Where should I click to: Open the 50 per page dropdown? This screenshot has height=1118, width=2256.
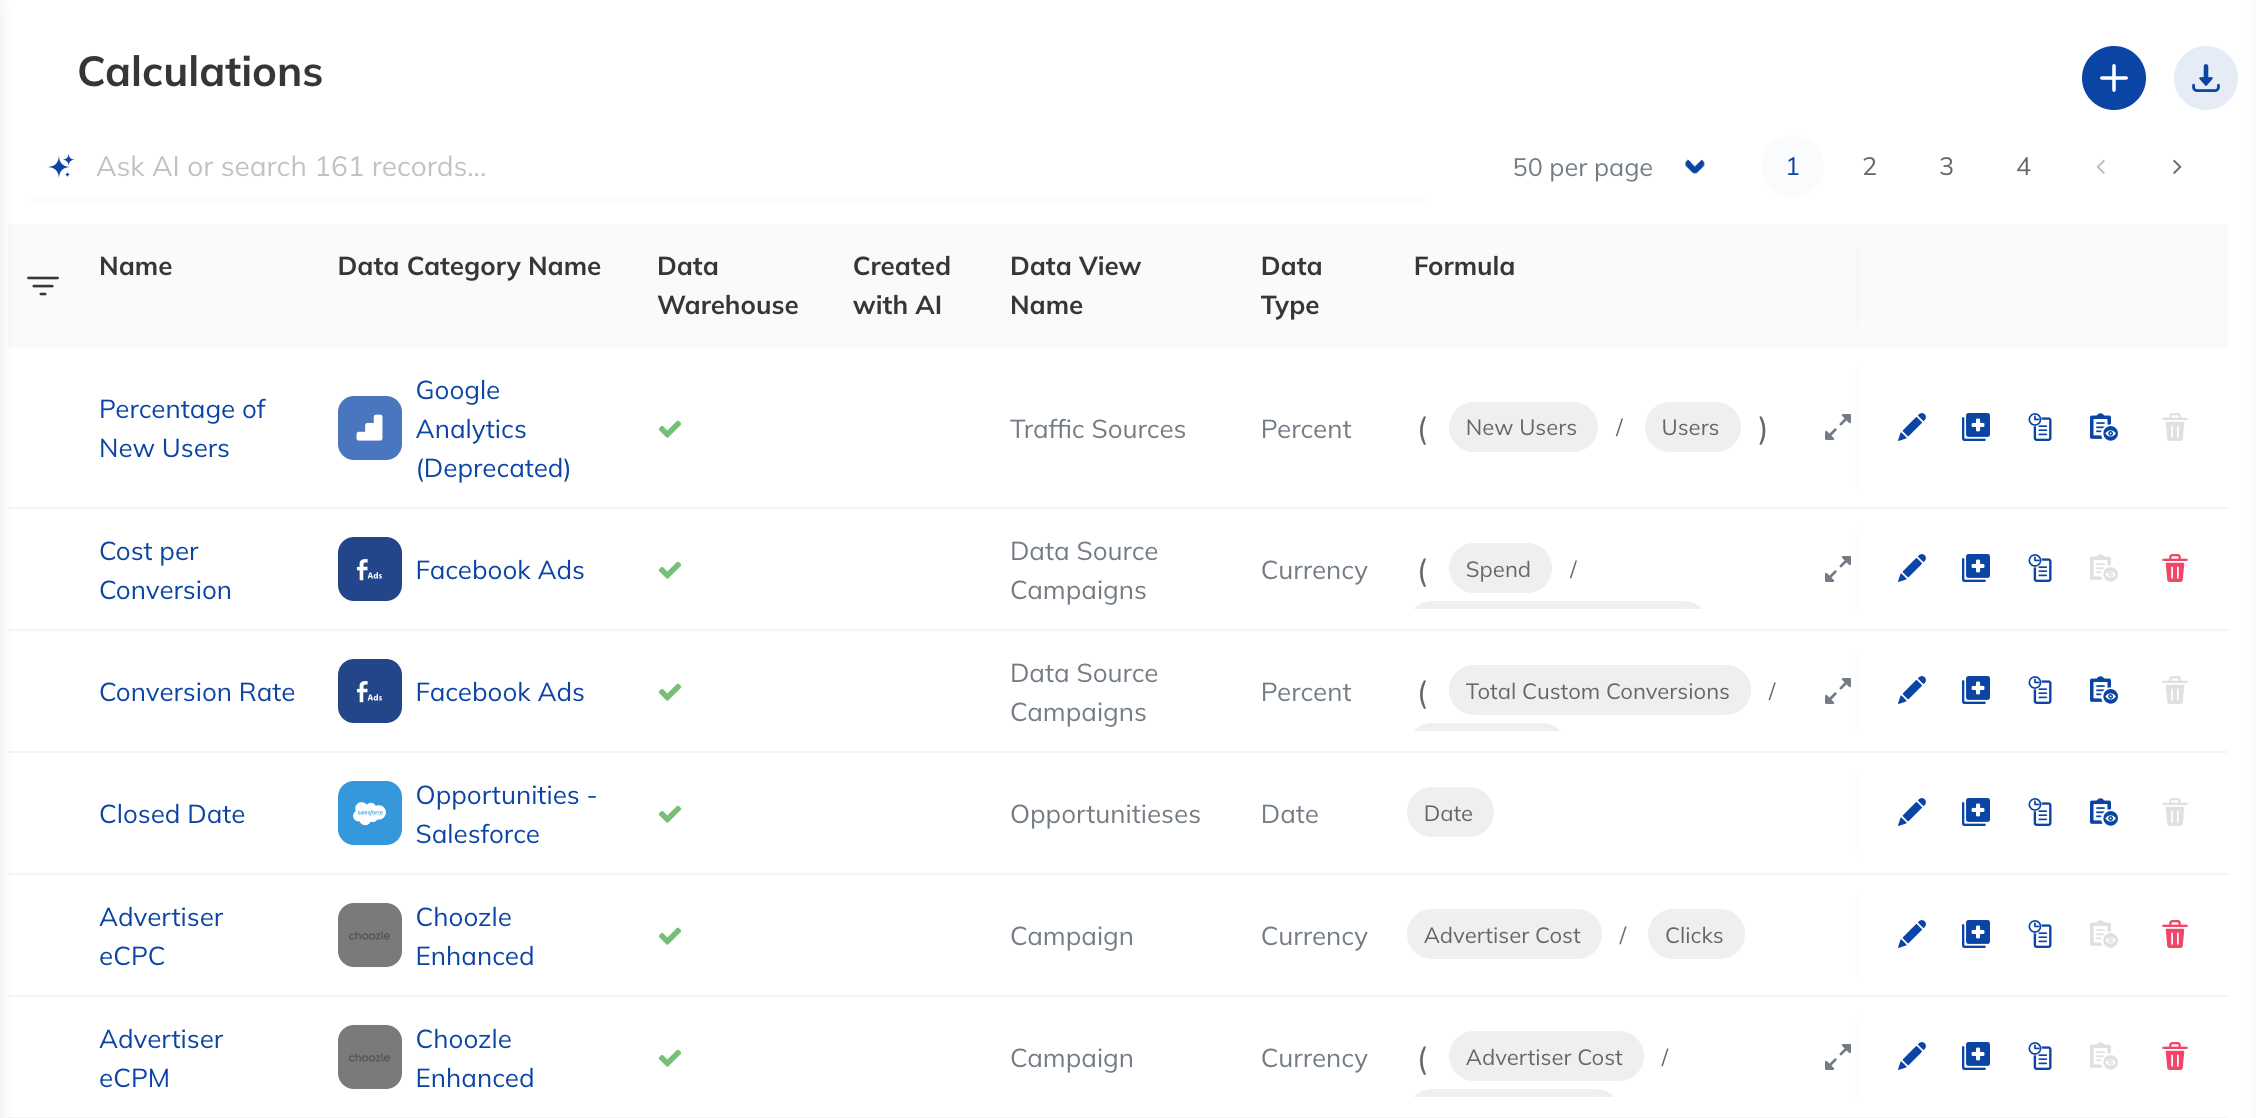point(1609,167)
